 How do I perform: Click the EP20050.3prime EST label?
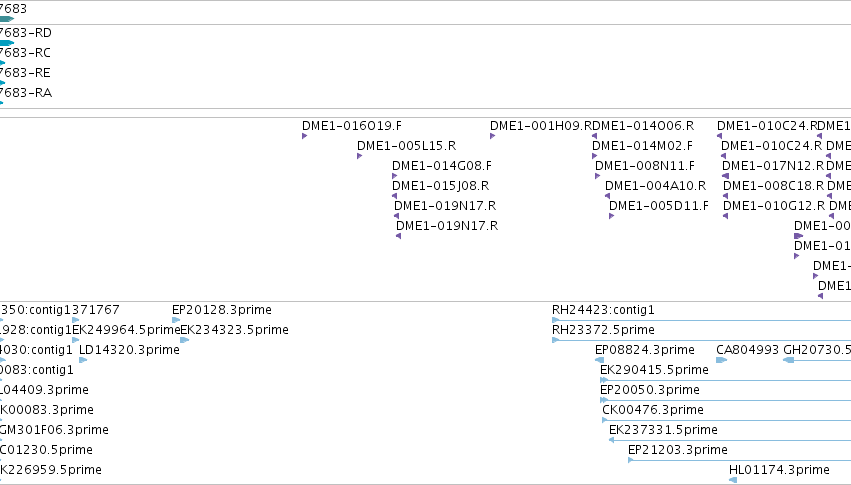(650, 390)
